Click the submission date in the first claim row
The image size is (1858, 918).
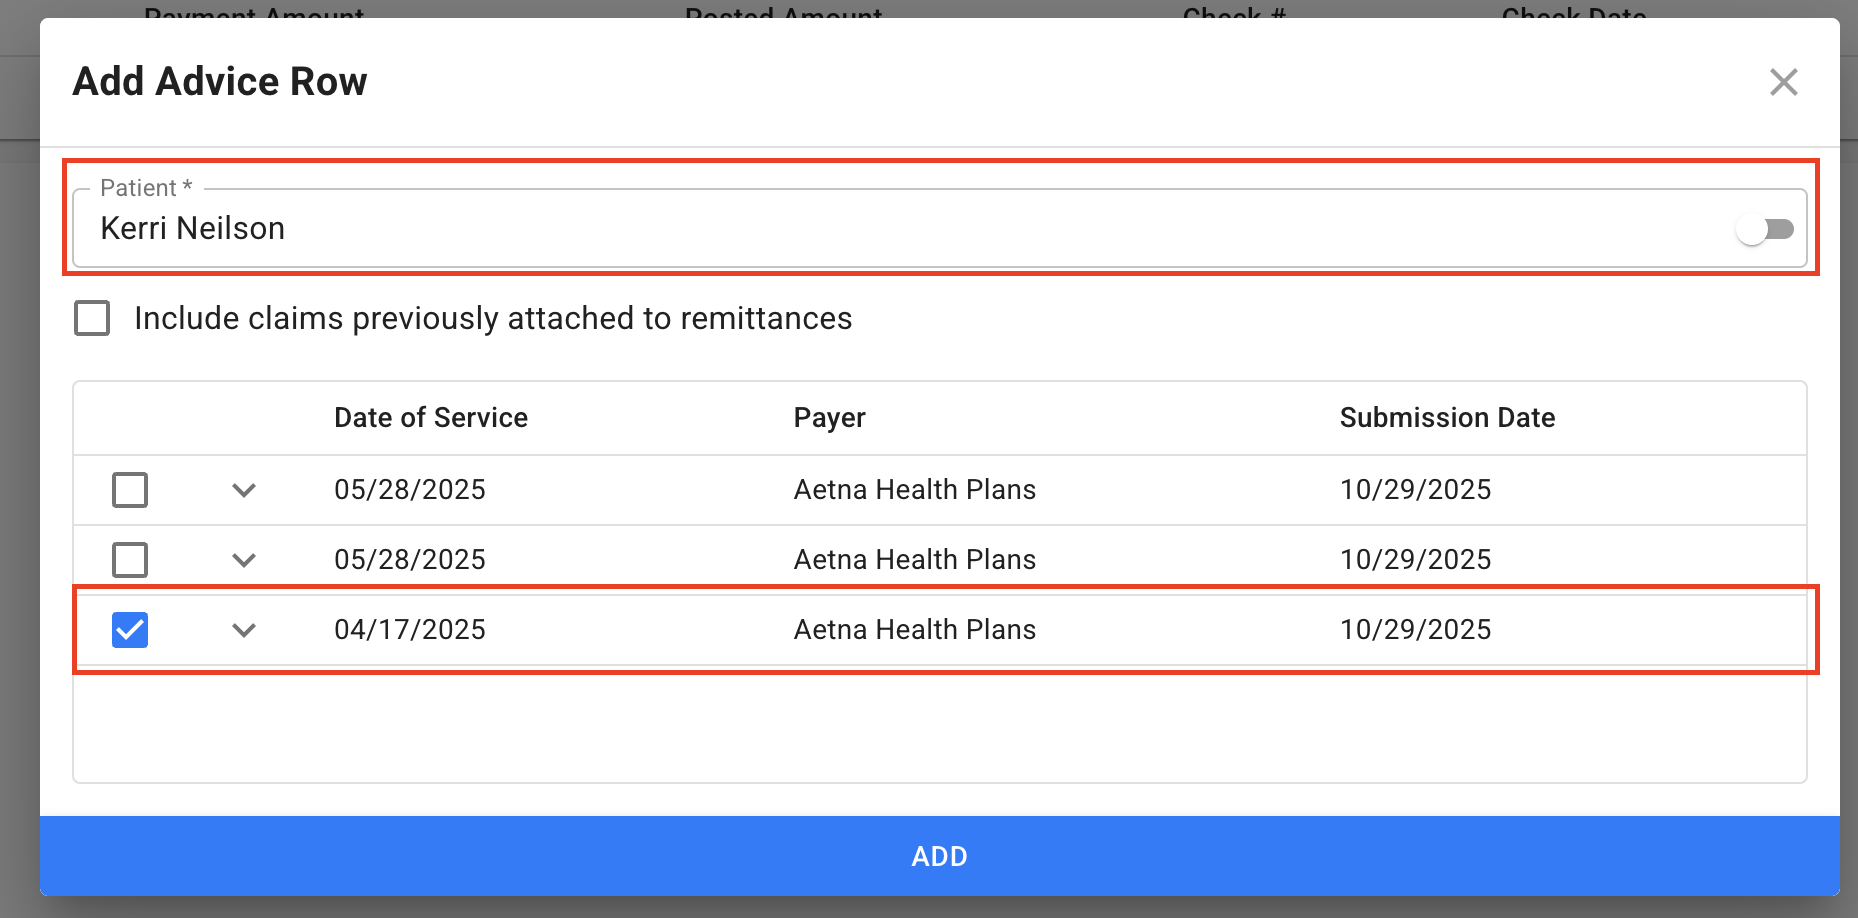tap(1415, 490)
